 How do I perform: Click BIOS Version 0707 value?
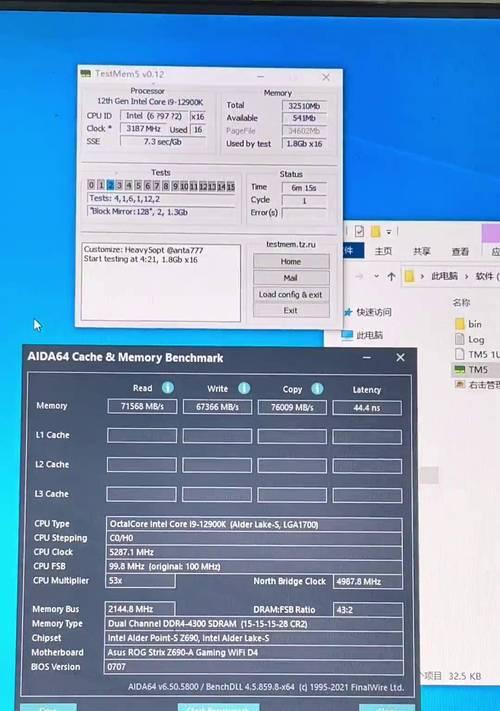point(254,667)
